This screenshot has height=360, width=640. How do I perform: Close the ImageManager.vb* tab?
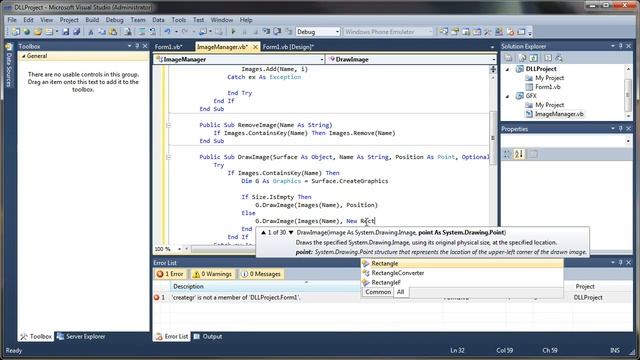255,47
